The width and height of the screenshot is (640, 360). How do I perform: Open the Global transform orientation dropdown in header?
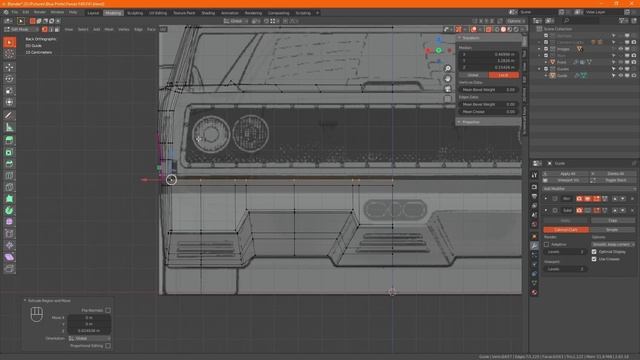[x=236, y=21]
